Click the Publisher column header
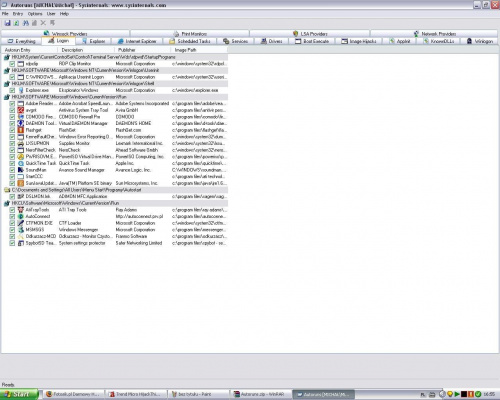Image resolution: width=500 pixels, height=400 pixels. (143, 50)
